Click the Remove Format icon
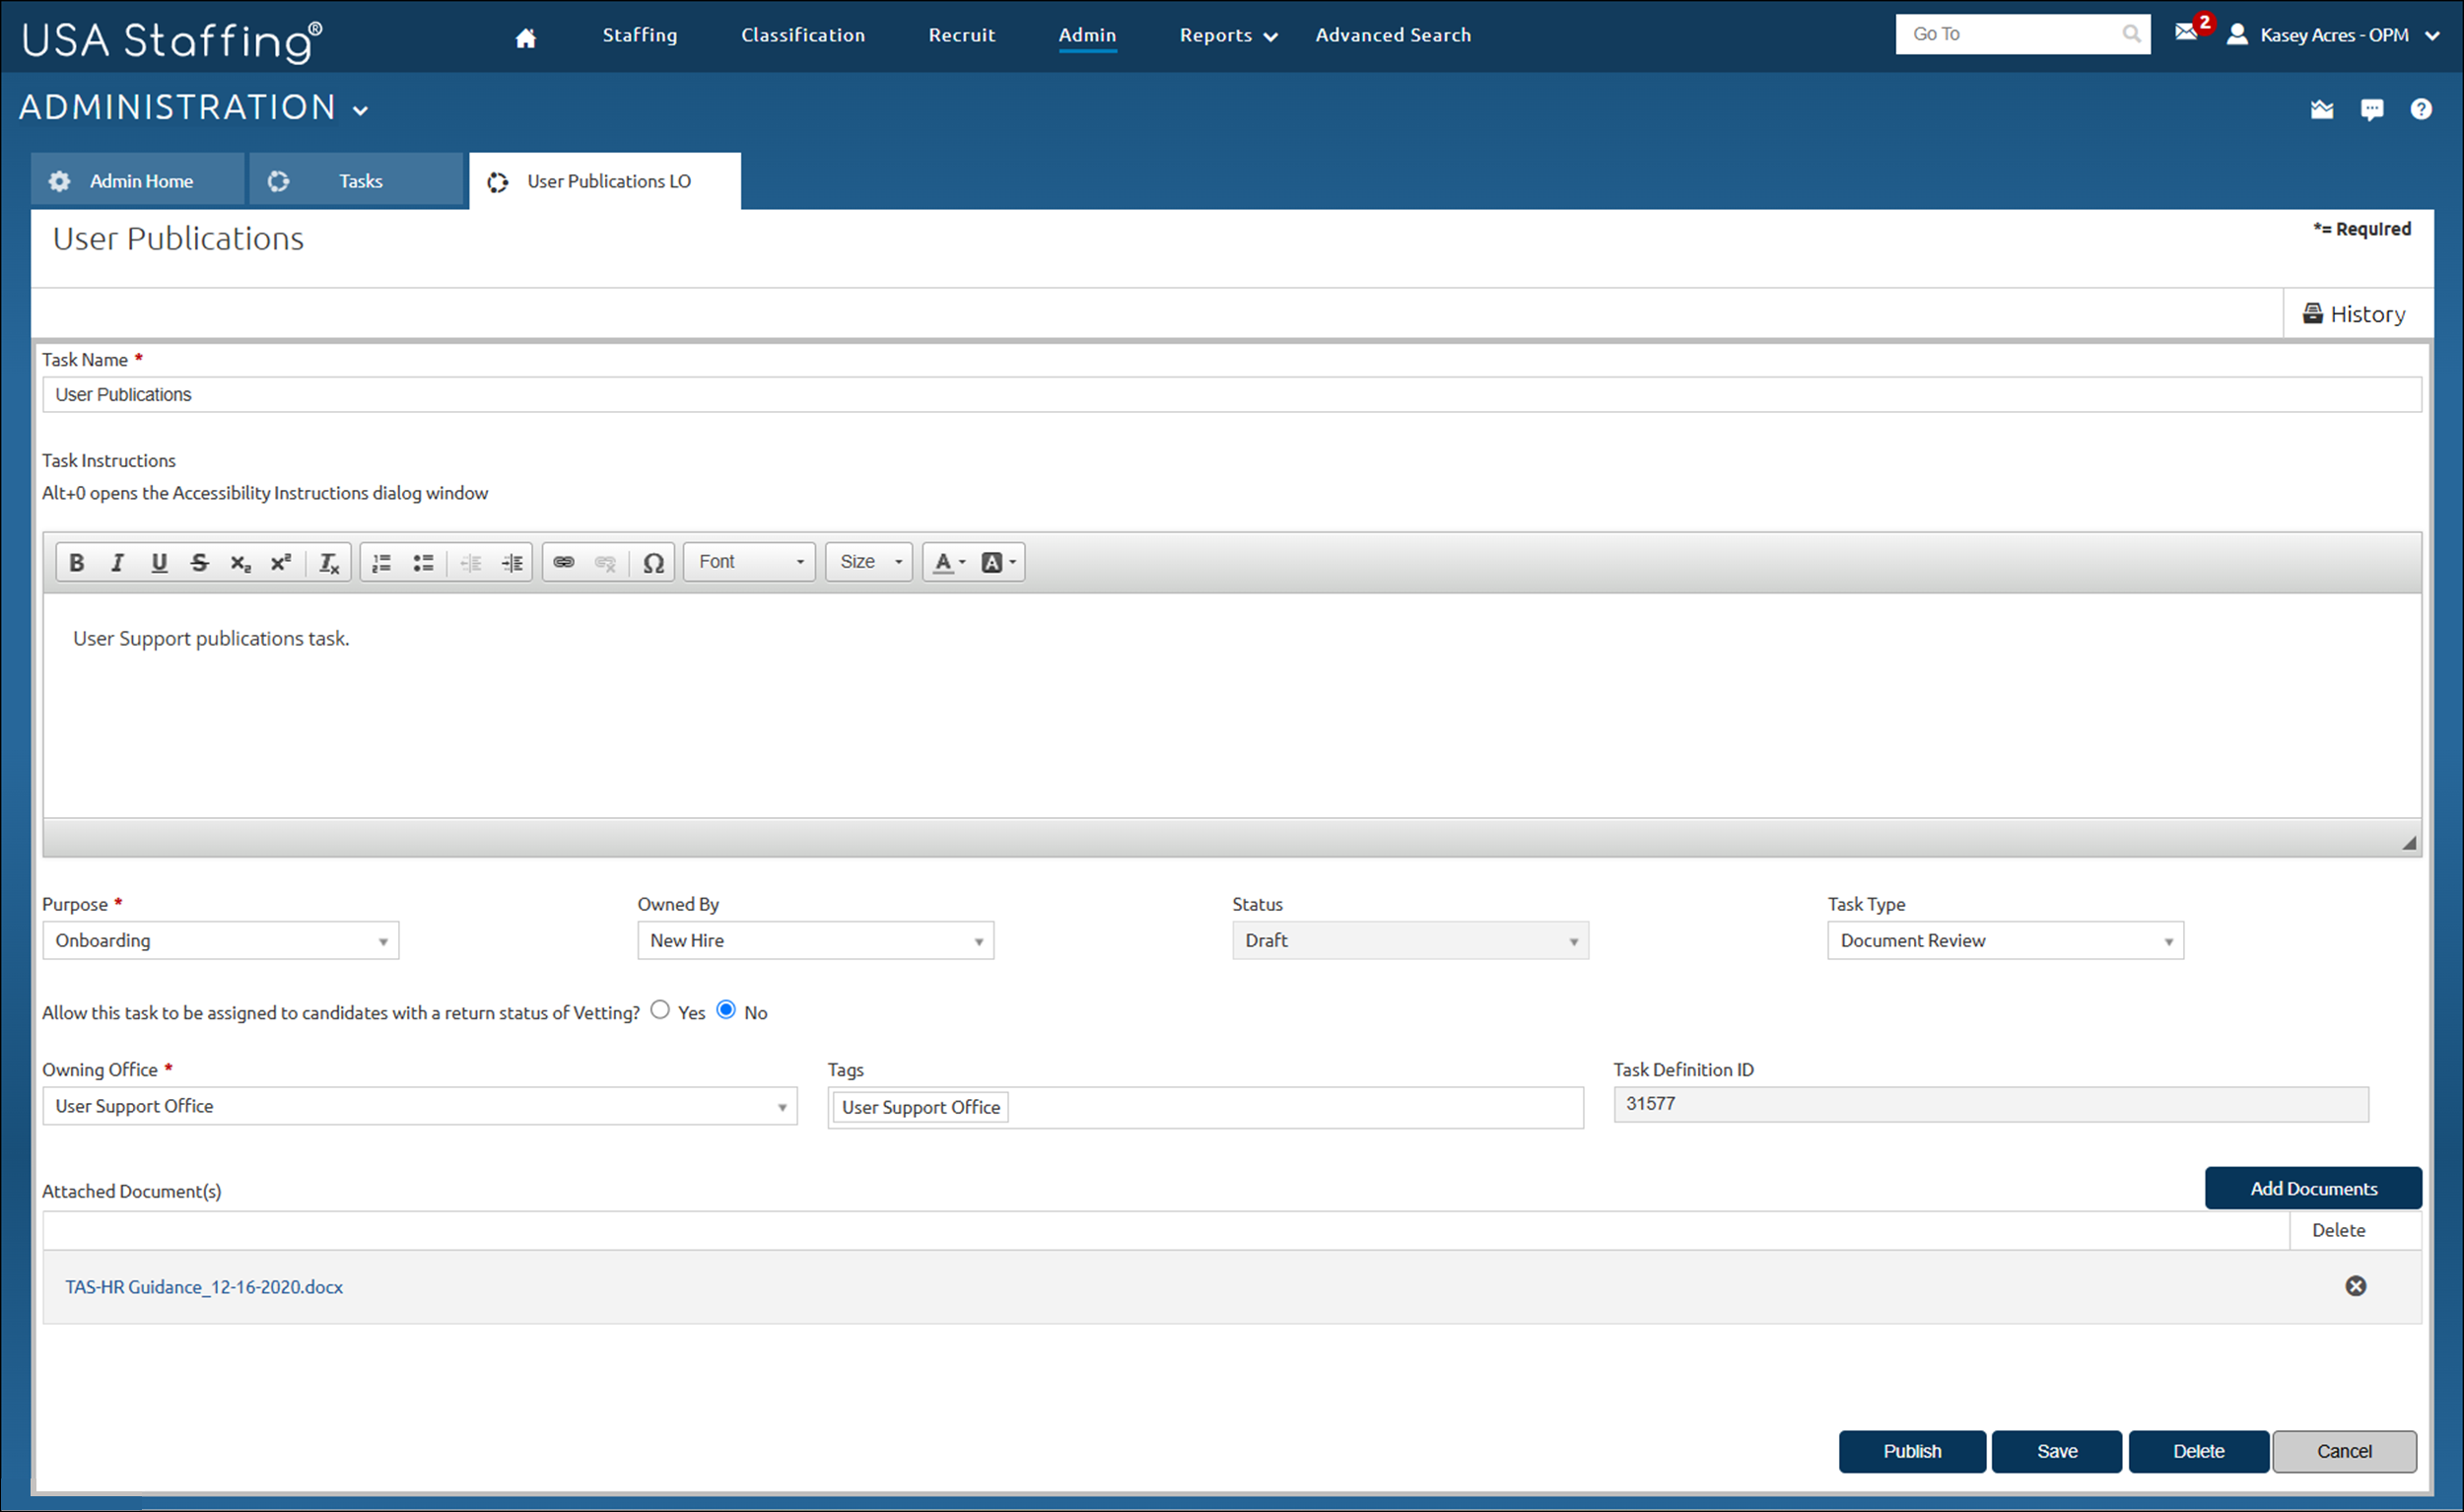 [x=329, y=562]
